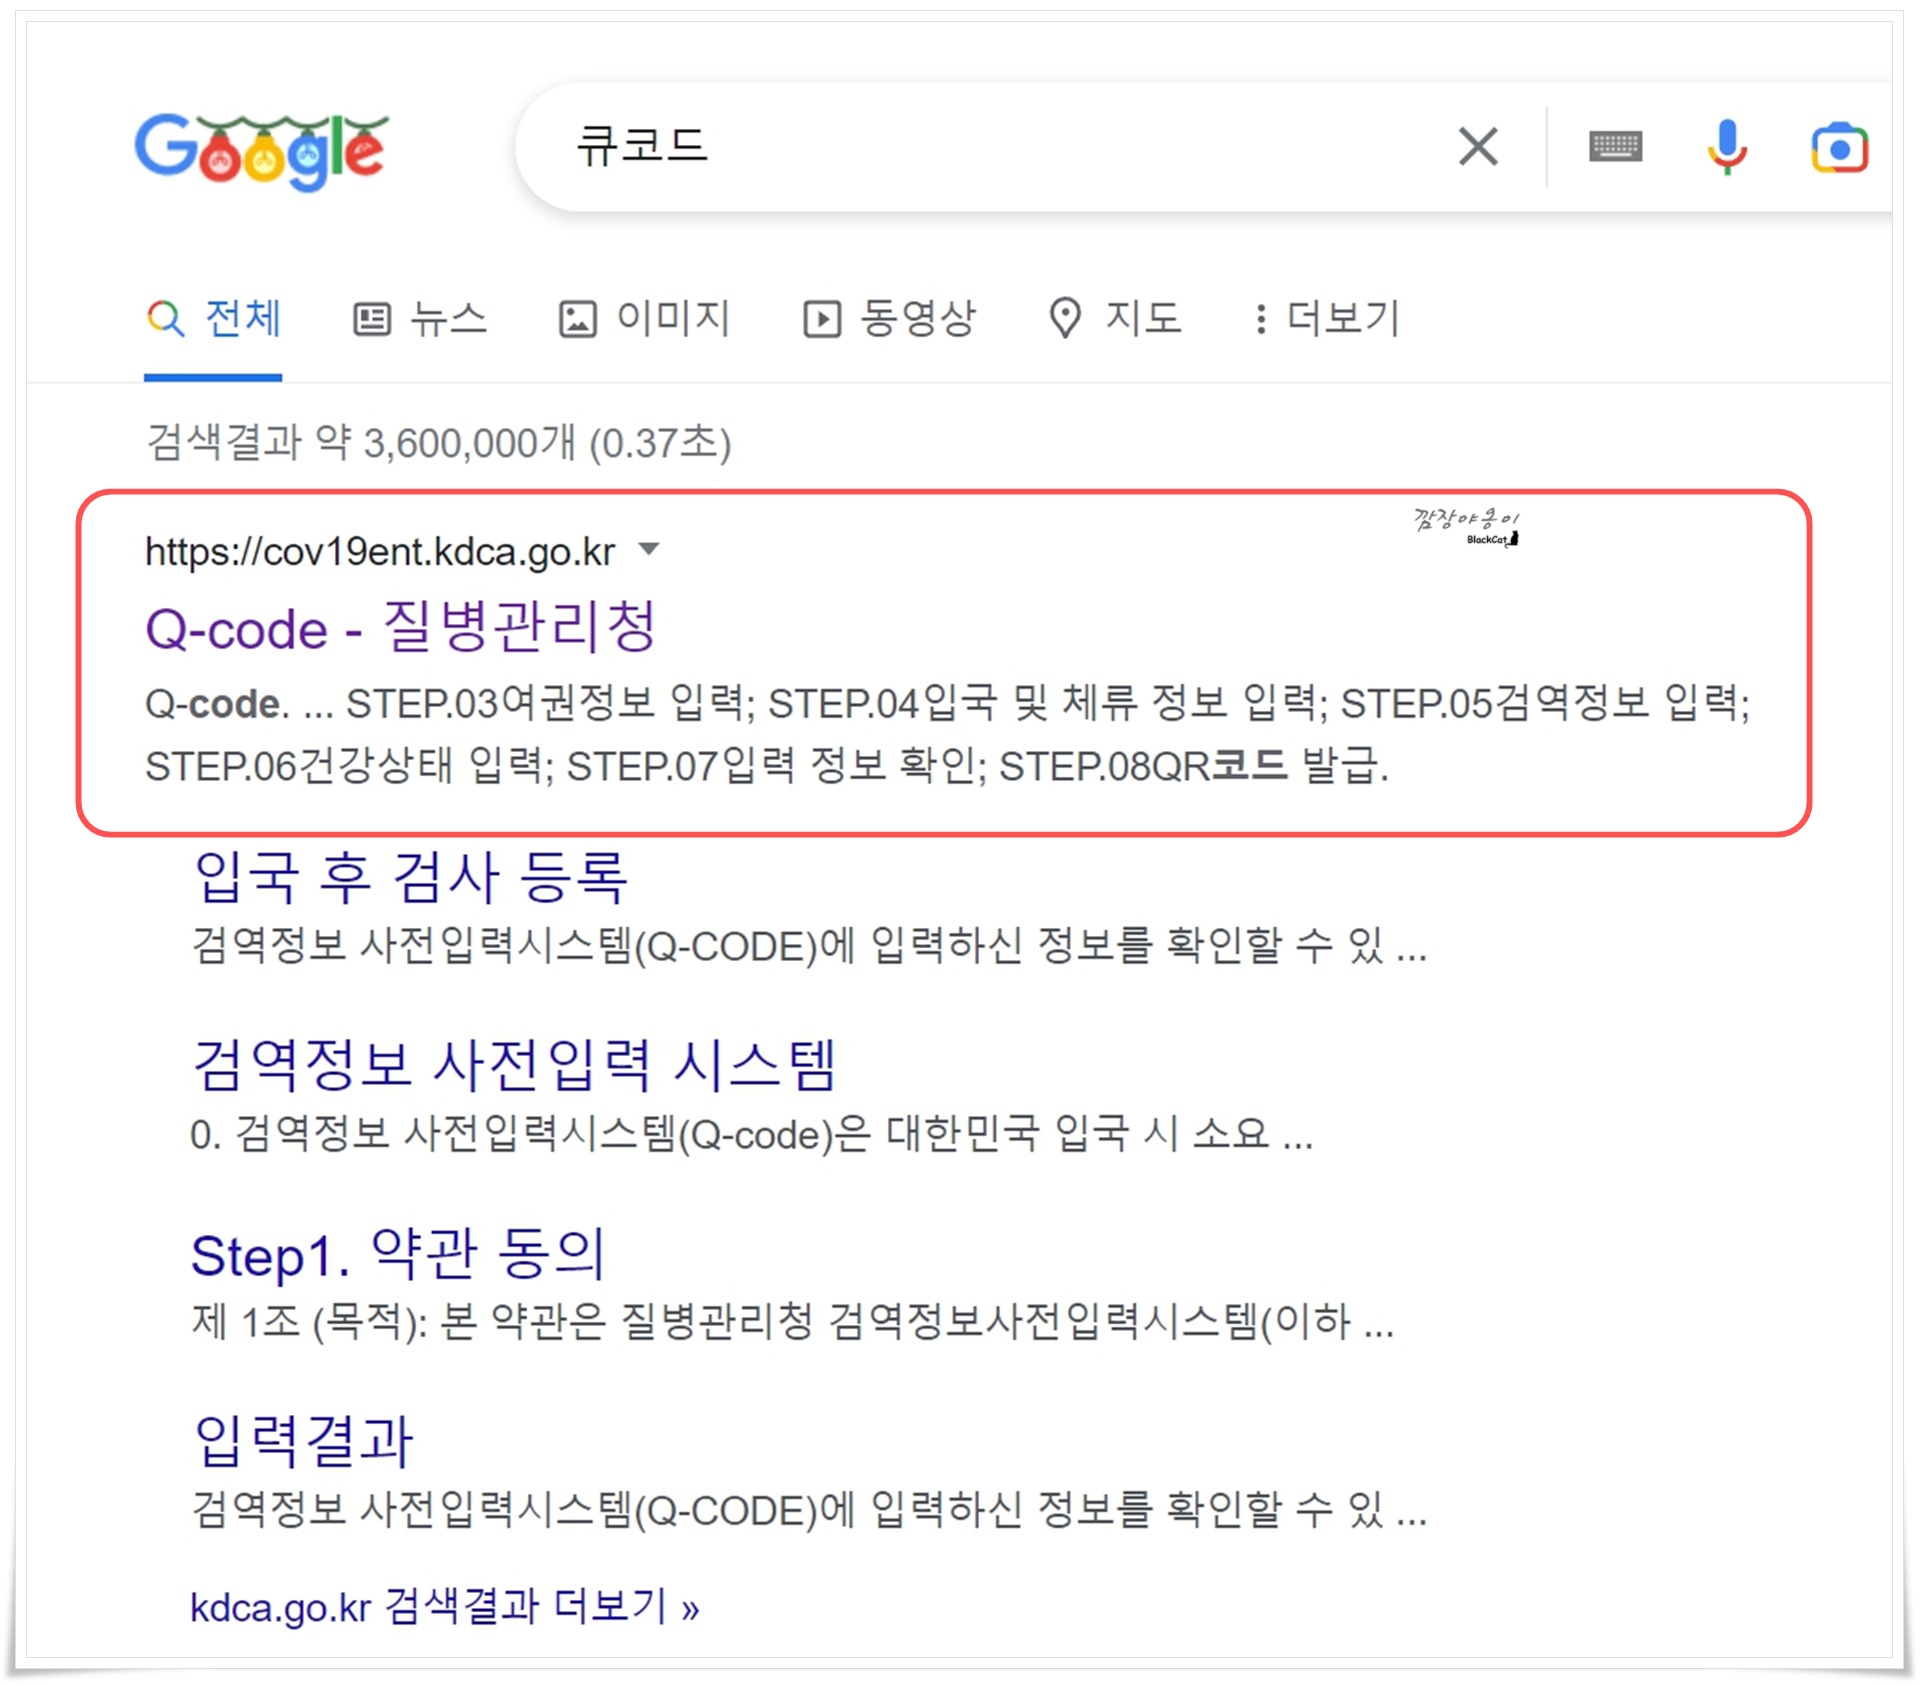Search by image with the camera icon

pyautogui.click(x=1840, y=148)
